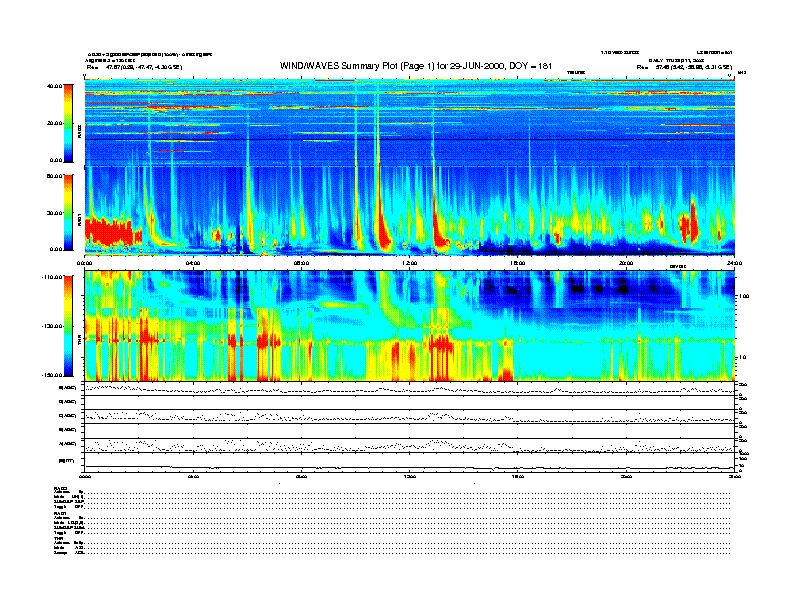Select the 04:00 time label under RAD1 panel
The image size is (792, 612).
point(194,263)
